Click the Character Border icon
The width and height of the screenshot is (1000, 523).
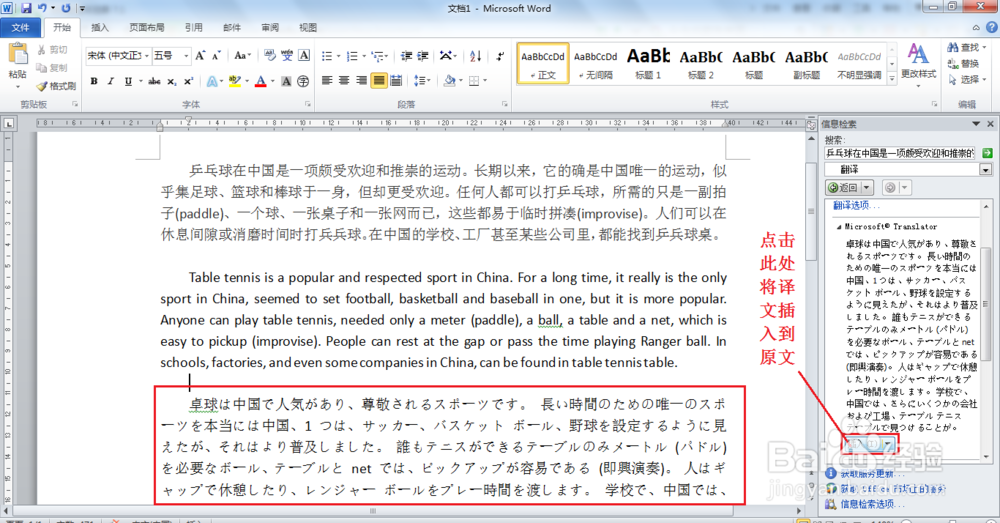coord(304,55)
